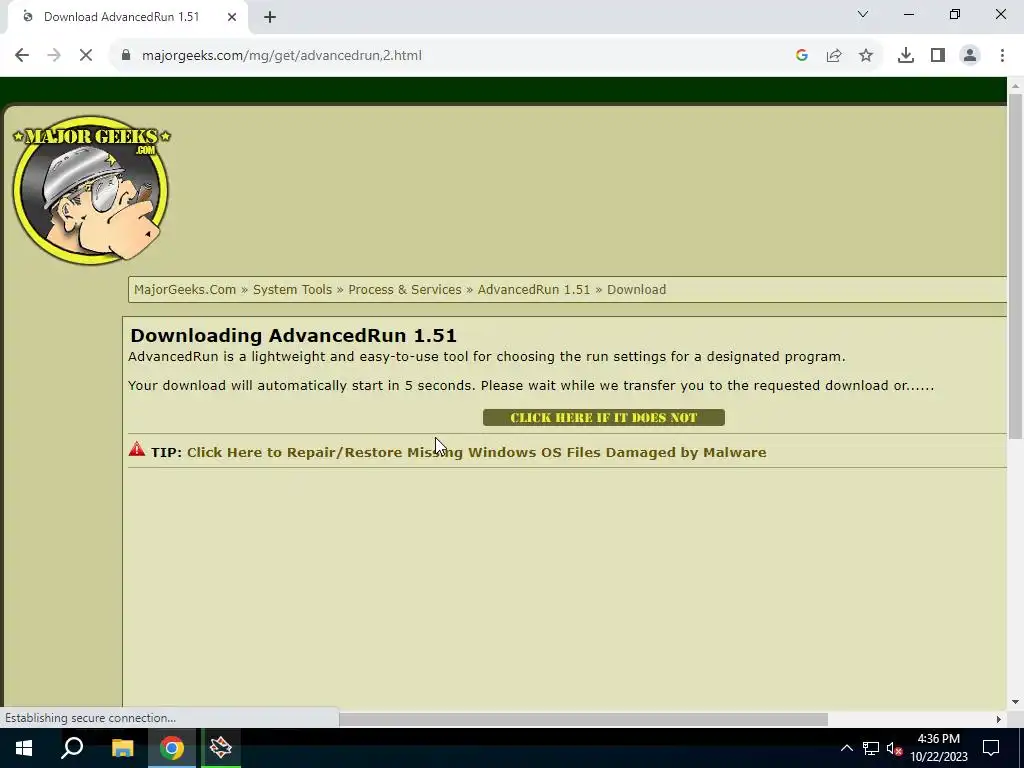The image size is (1024, 768).
Task: Open the Windows Start menu
Action: click(24, 748)
